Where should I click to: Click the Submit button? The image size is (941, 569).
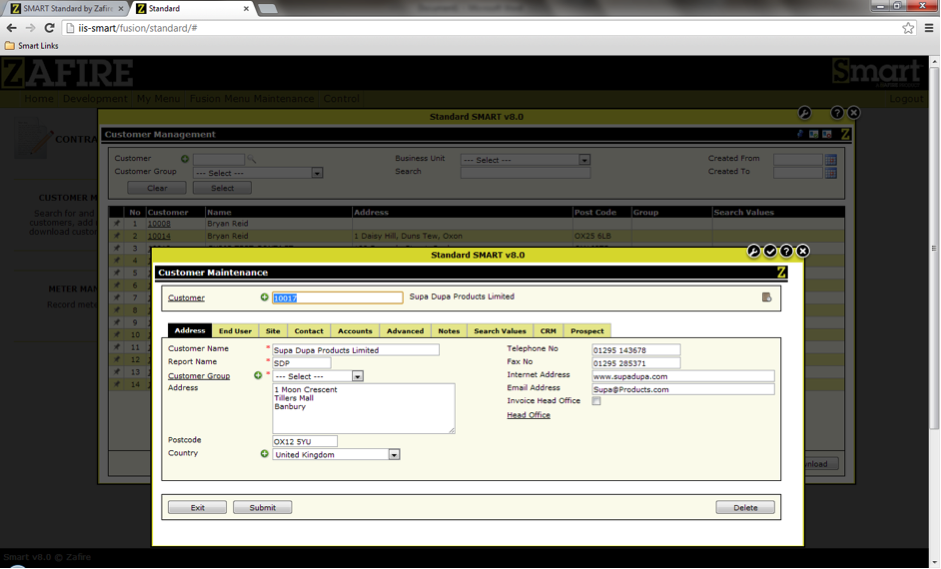click(262, 507)
